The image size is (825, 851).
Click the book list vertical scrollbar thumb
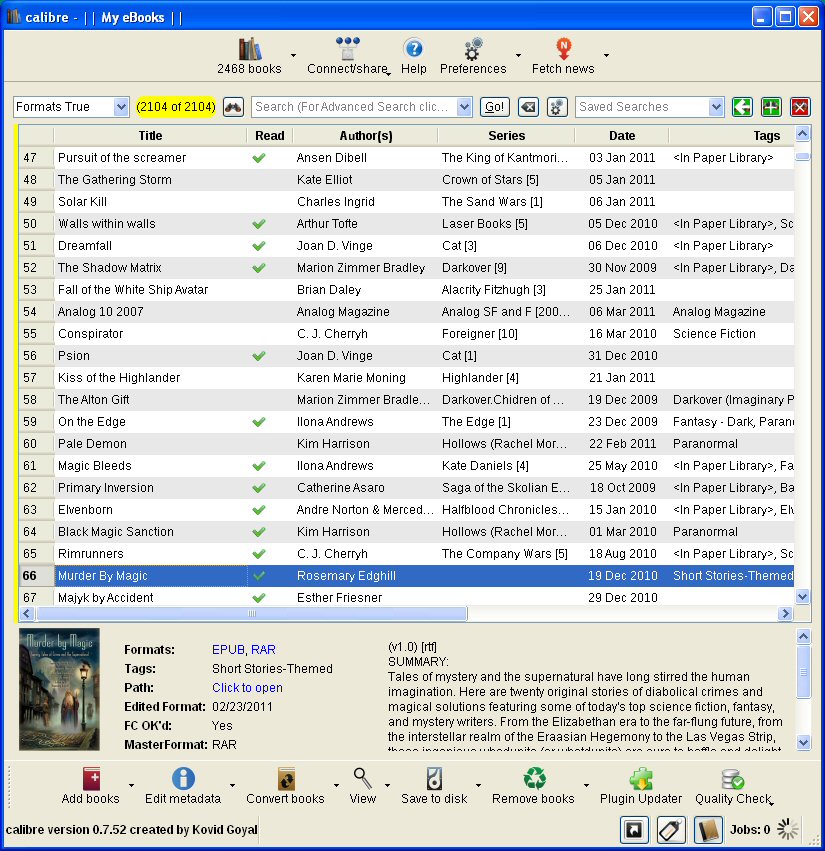[803, 157]
